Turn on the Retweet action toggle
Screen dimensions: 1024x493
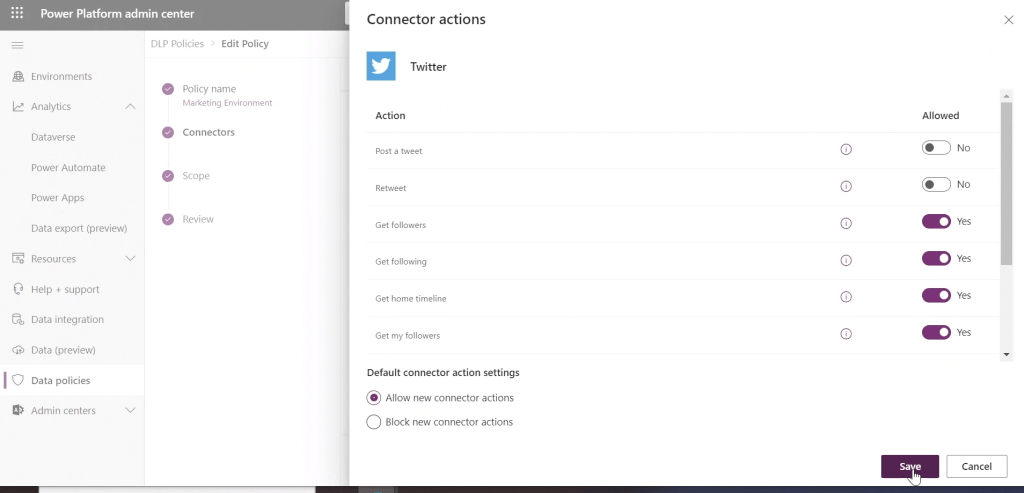pos(936,185)
